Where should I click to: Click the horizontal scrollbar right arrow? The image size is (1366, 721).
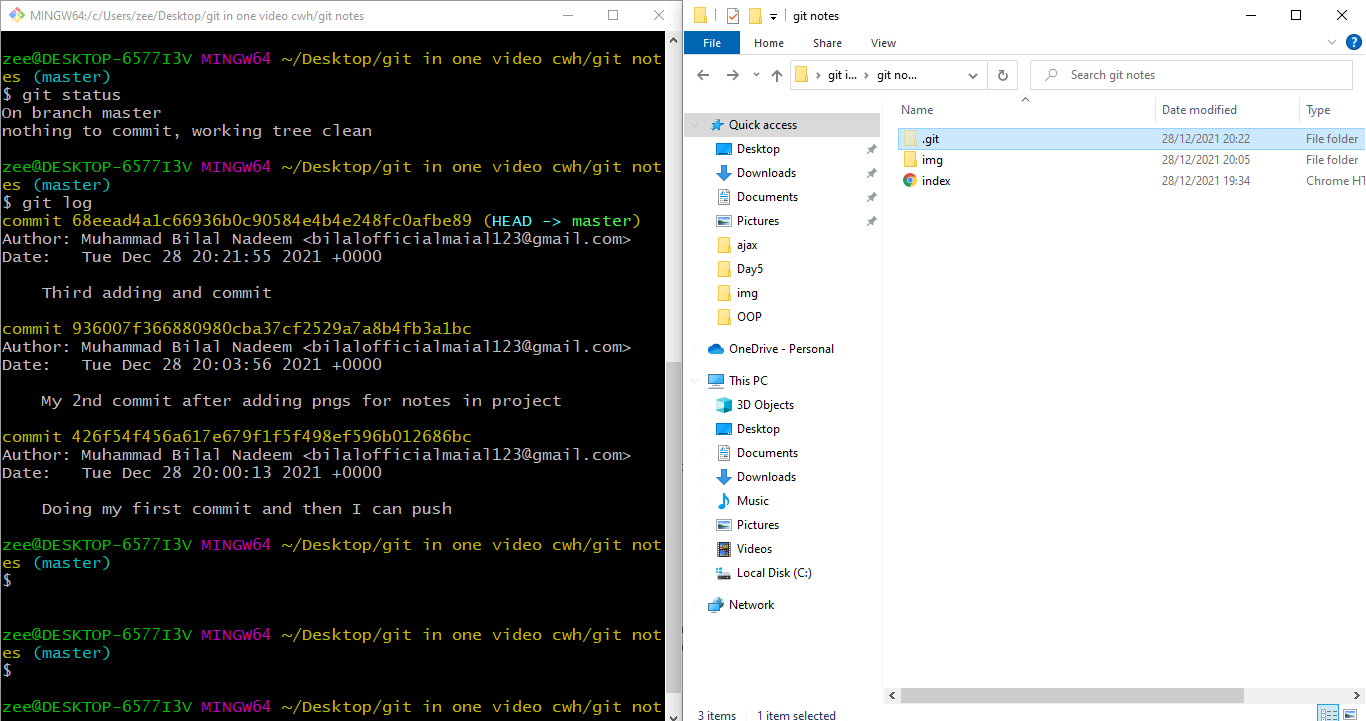click(x=1356, y=695)
